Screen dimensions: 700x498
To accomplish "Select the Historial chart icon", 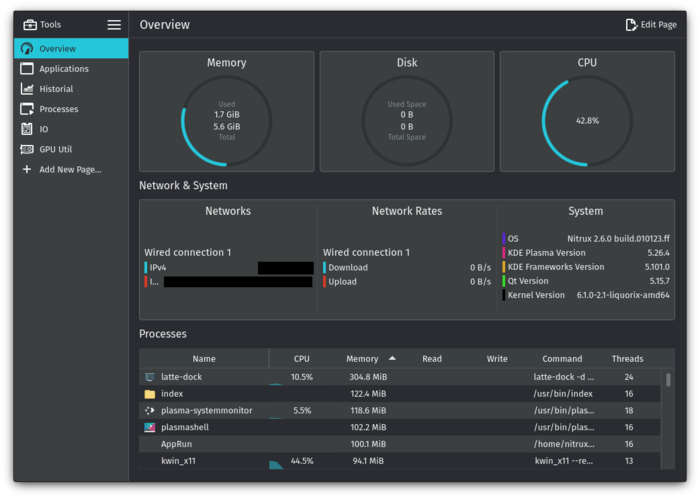I will tap(28, 89).
